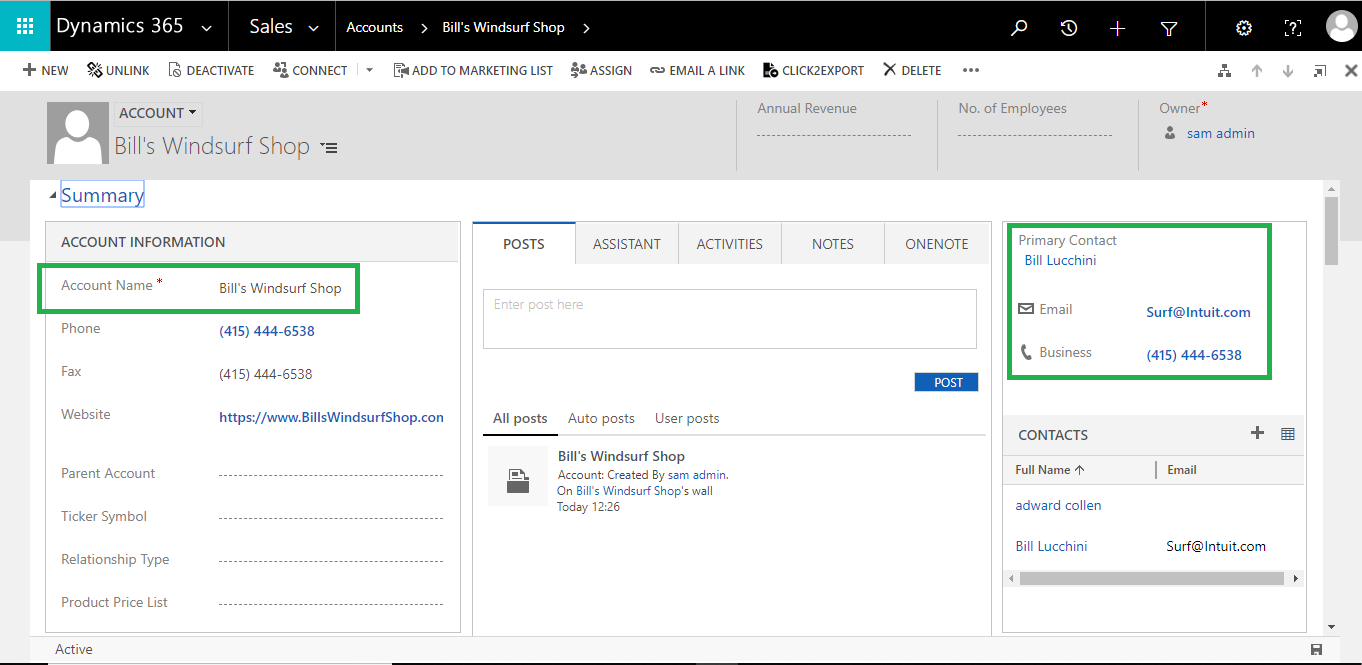Open primary contact Bill Lucchini link

click(x=1060, y=260)
